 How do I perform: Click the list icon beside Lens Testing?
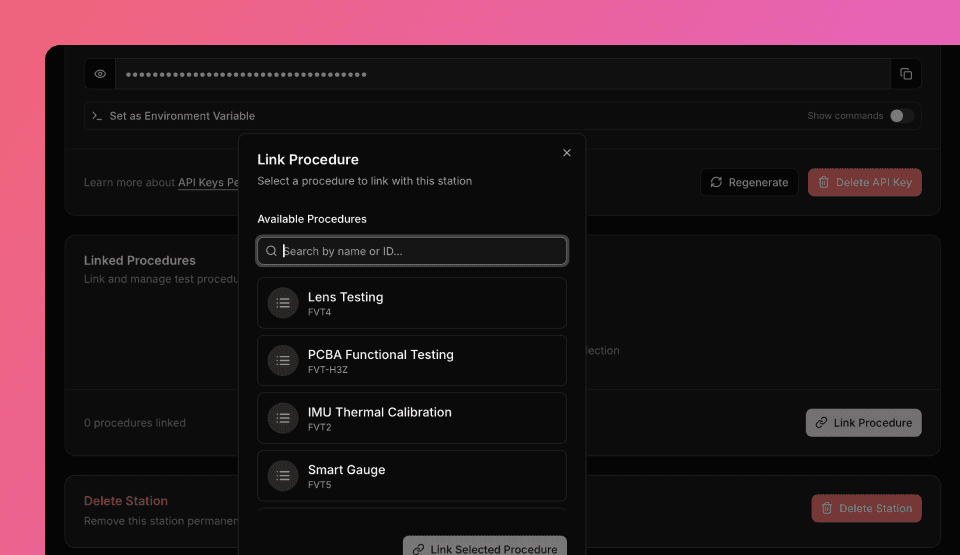point(283,303)
